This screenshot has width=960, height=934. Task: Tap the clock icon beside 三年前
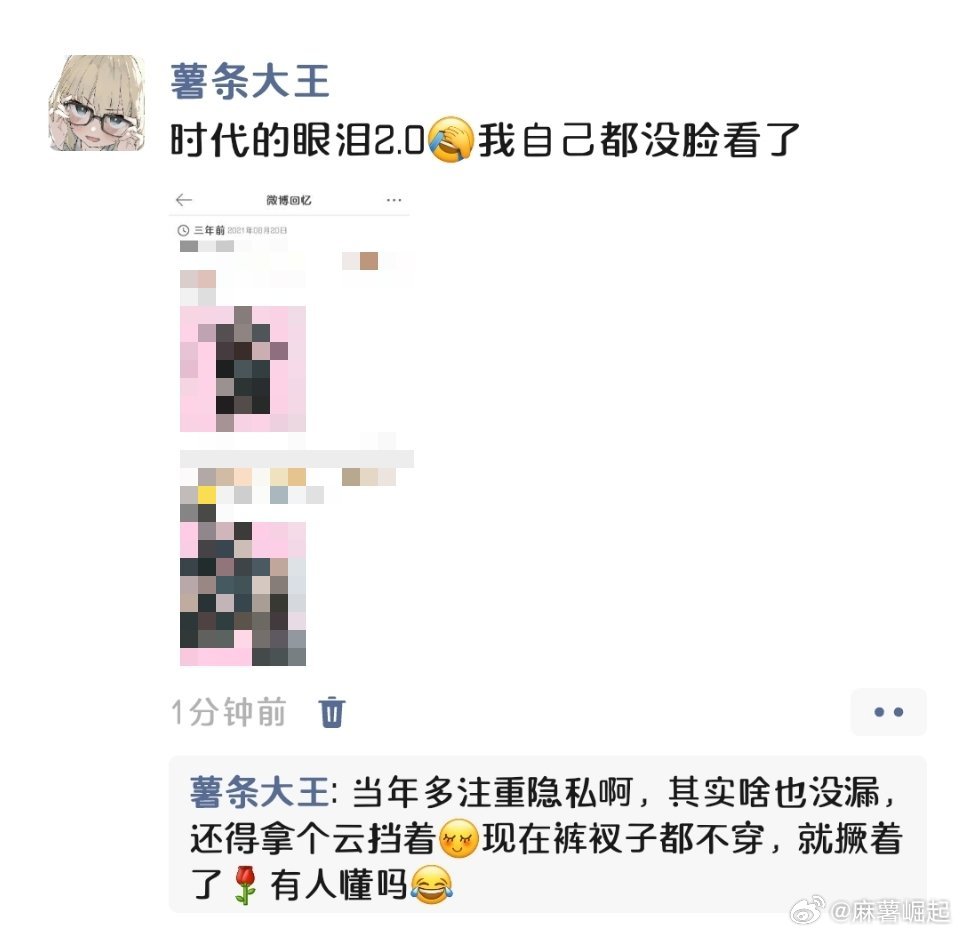coord(182,230)
